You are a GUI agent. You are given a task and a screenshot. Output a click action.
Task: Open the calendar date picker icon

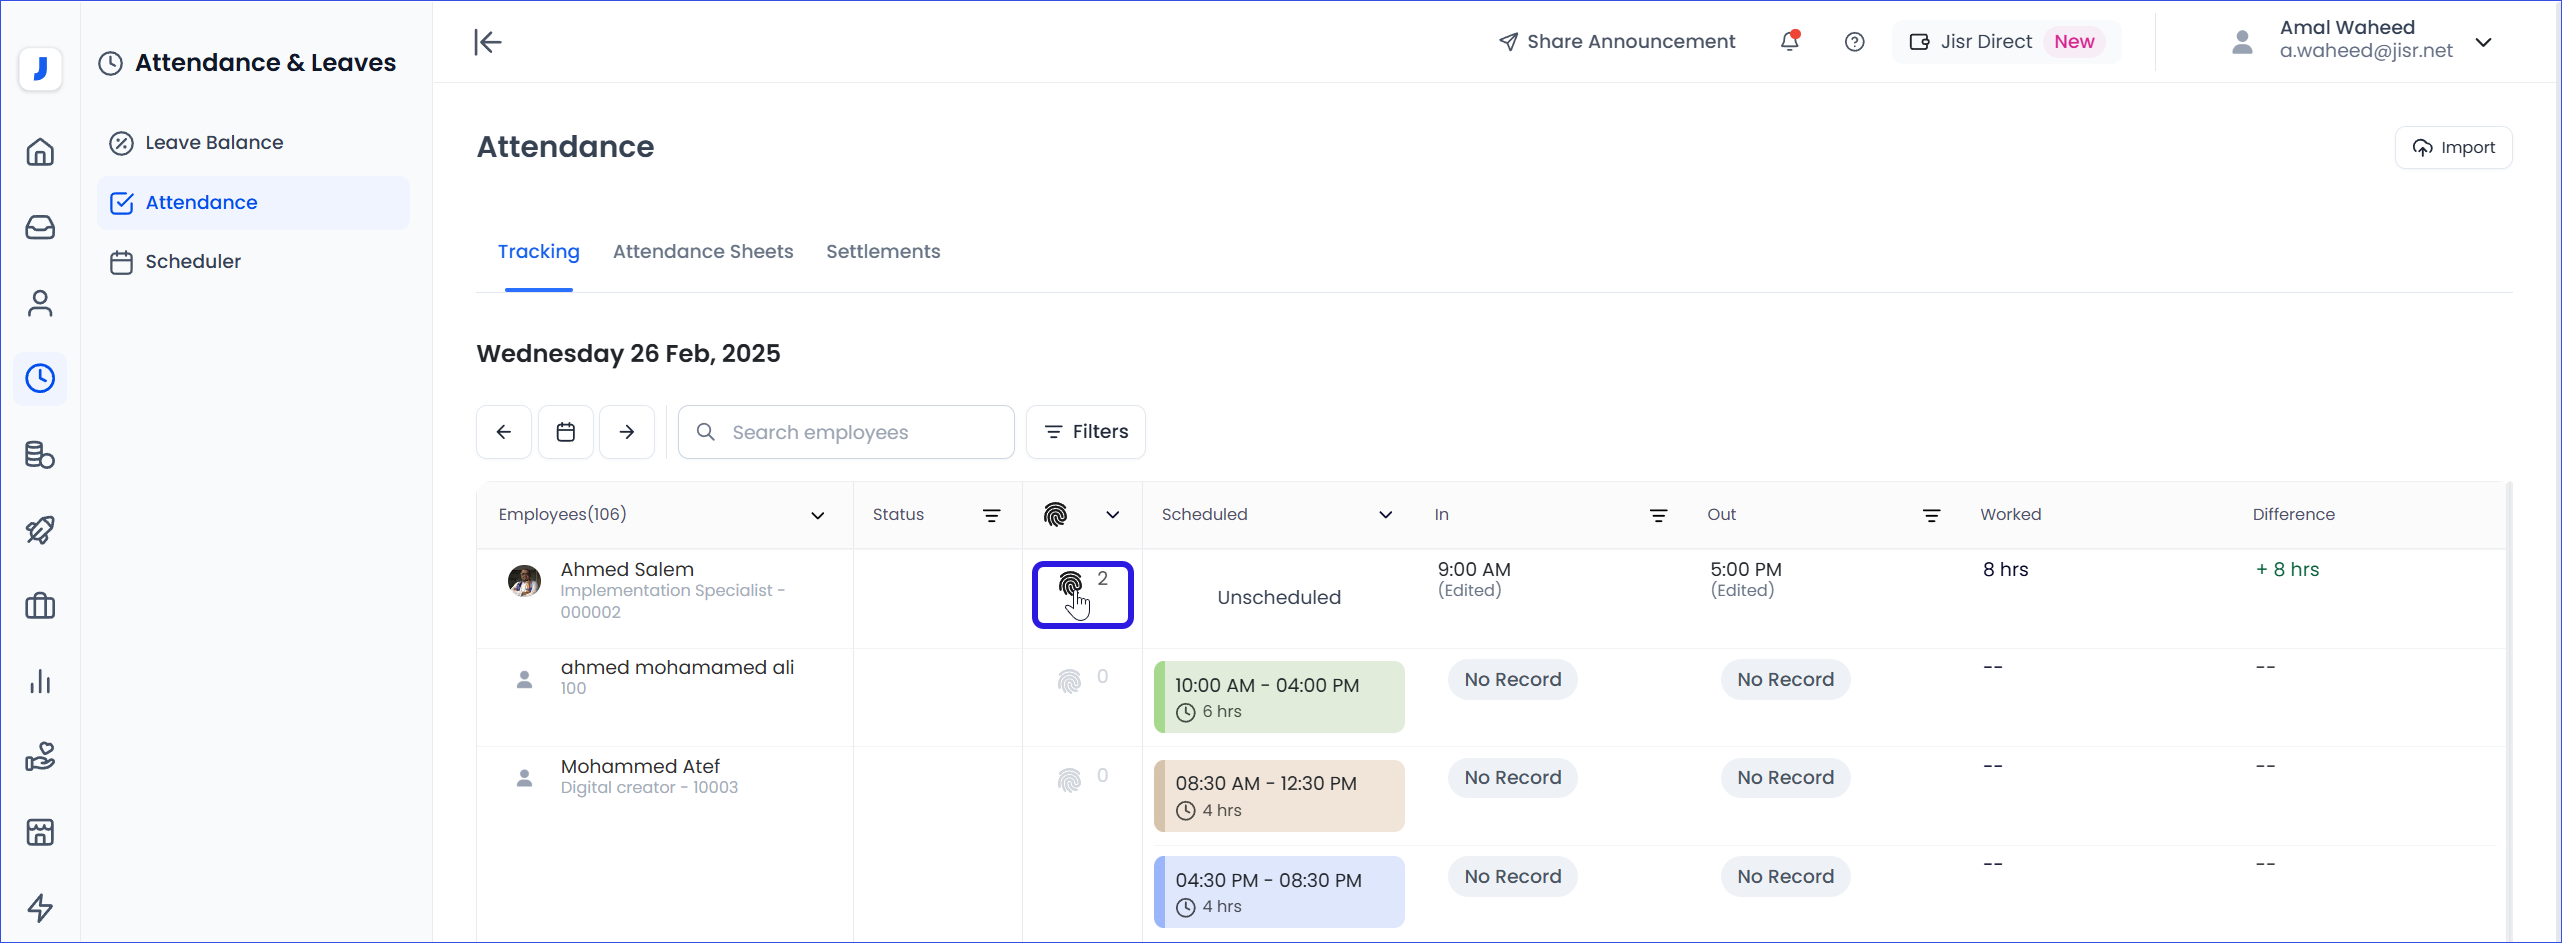click(x=566, y=432)
